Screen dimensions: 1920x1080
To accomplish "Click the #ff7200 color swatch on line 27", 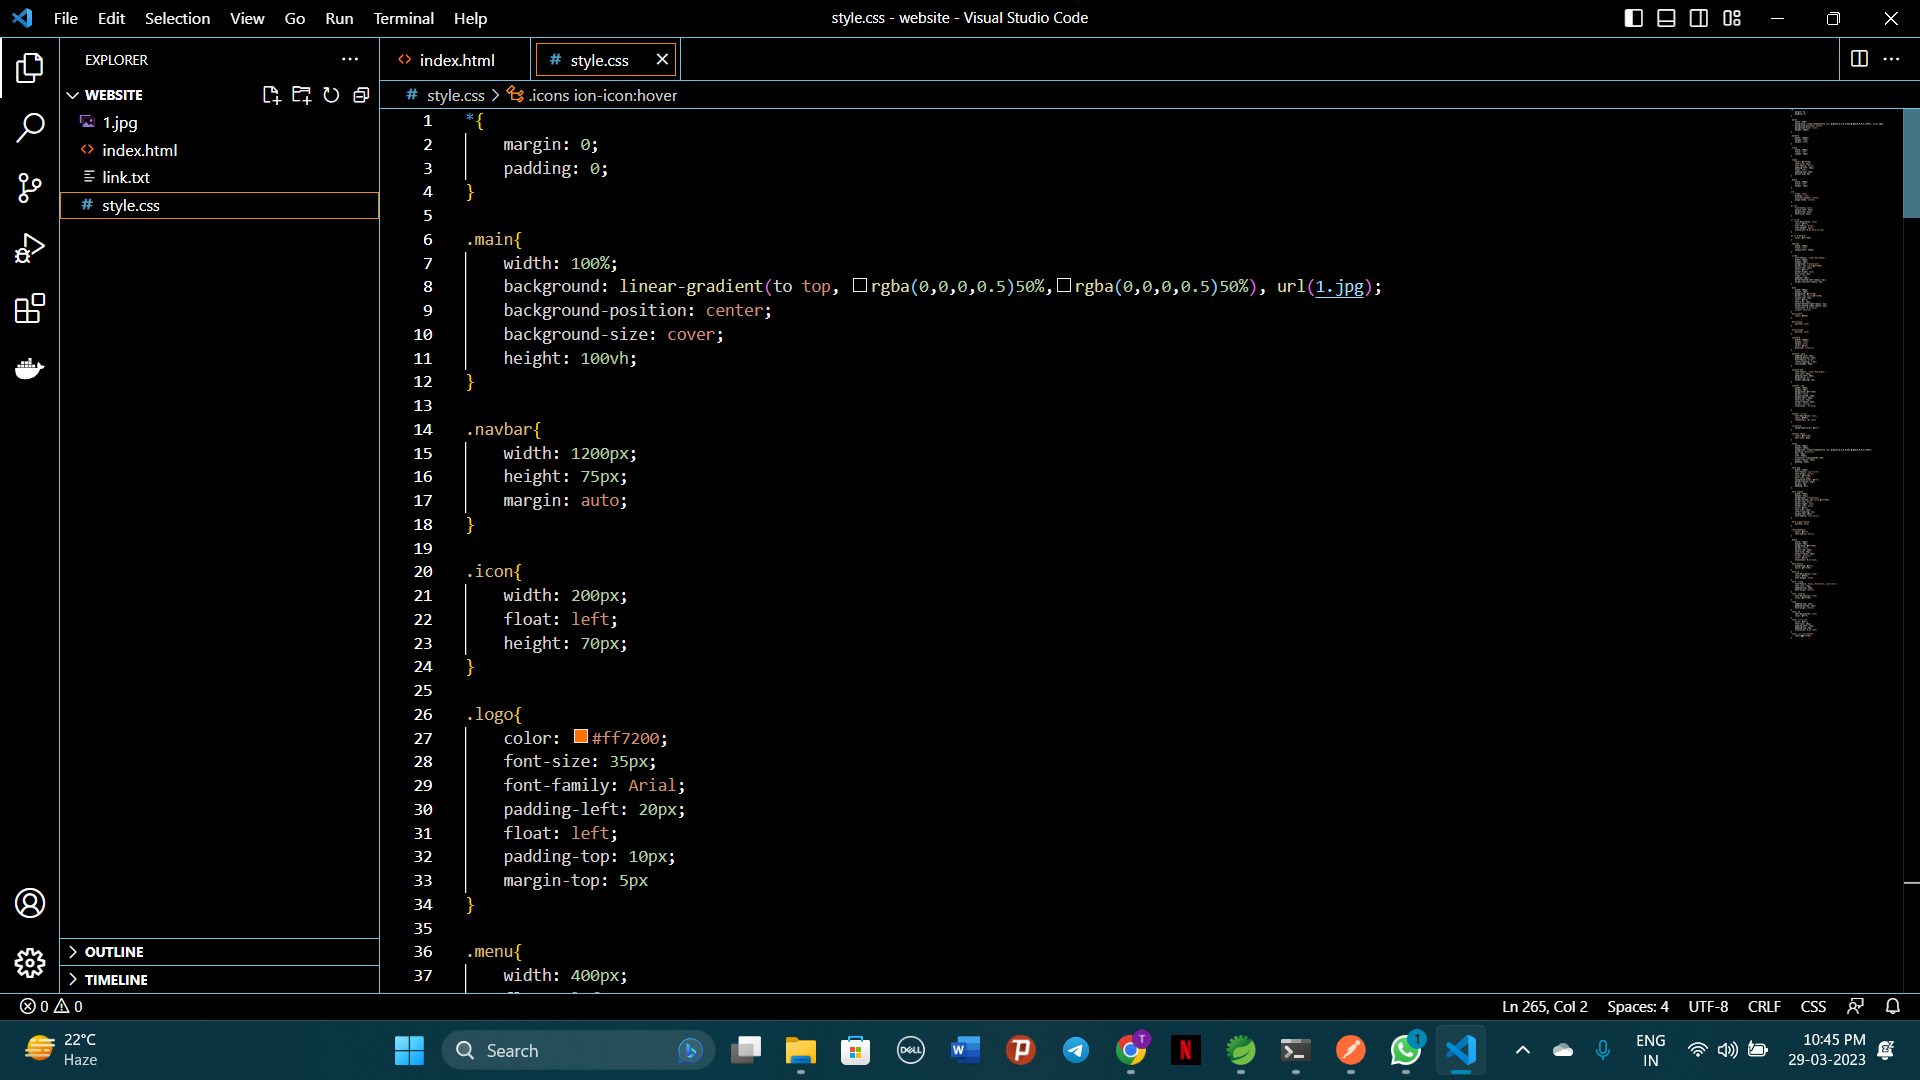I will [580, 737].
